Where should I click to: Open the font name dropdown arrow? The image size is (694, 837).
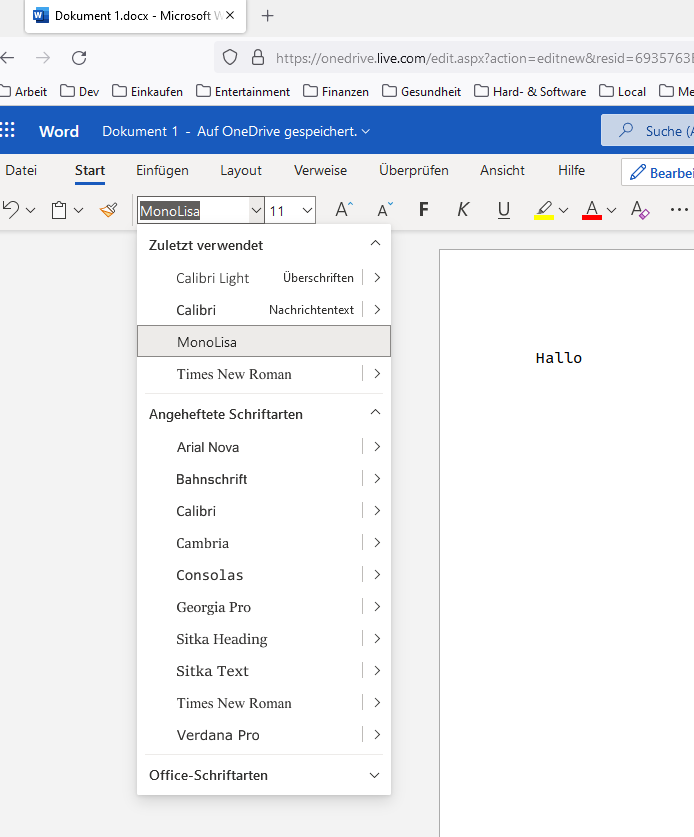pos(256,211)
